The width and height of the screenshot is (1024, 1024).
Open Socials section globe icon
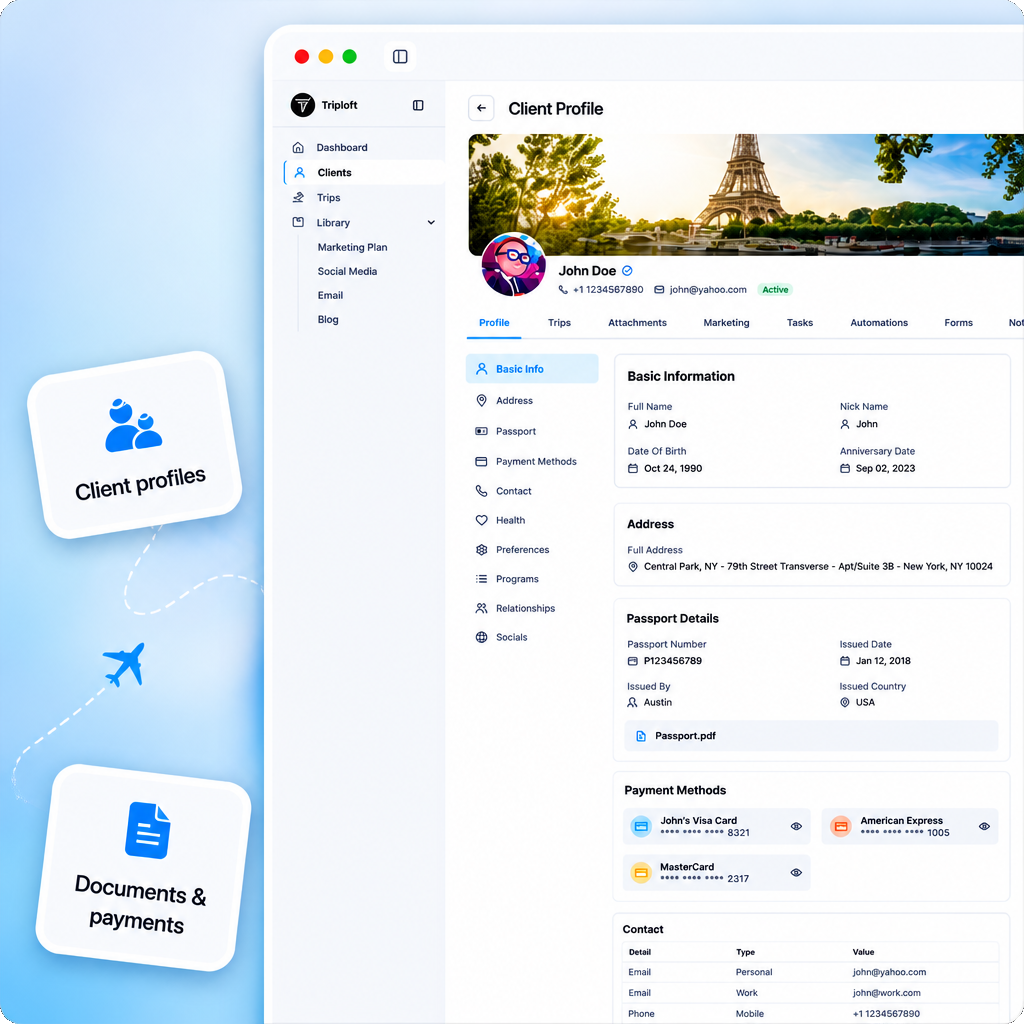[481, 637]
